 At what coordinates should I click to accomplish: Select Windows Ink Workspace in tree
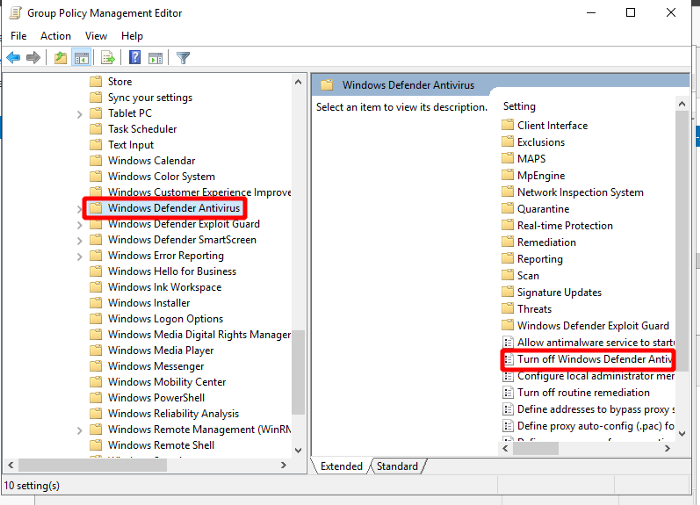(164, 287)
